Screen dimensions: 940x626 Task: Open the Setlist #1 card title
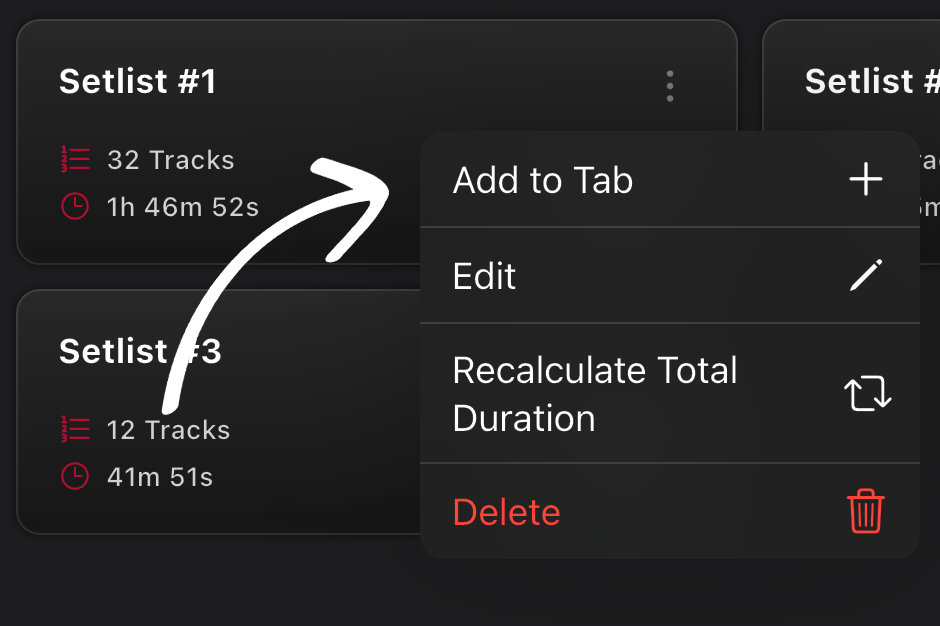point(138,81)
